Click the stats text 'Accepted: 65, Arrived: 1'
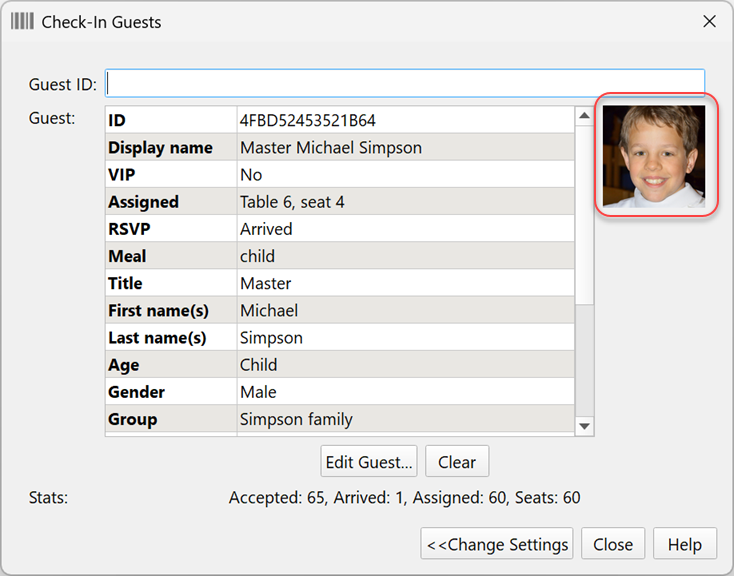734x576 pixels. point(316,497)
